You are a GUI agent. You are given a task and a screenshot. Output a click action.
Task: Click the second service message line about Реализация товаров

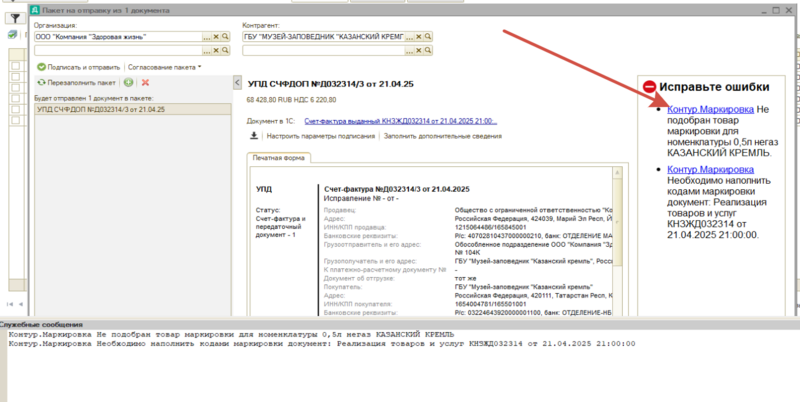coord(321,344)
